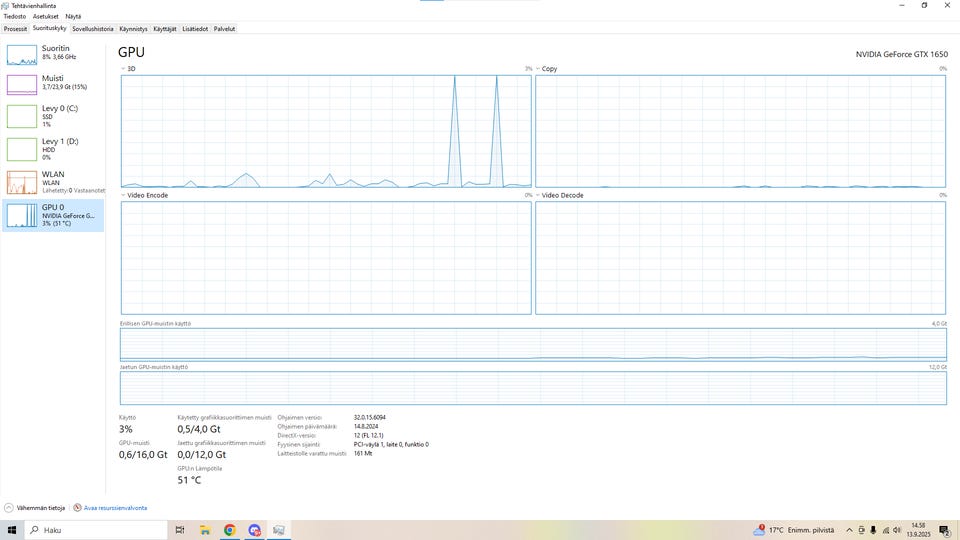Viewport: 960px width, 540px height.
Task: Open the Tiedosto menu
Action: pos(15,17)
